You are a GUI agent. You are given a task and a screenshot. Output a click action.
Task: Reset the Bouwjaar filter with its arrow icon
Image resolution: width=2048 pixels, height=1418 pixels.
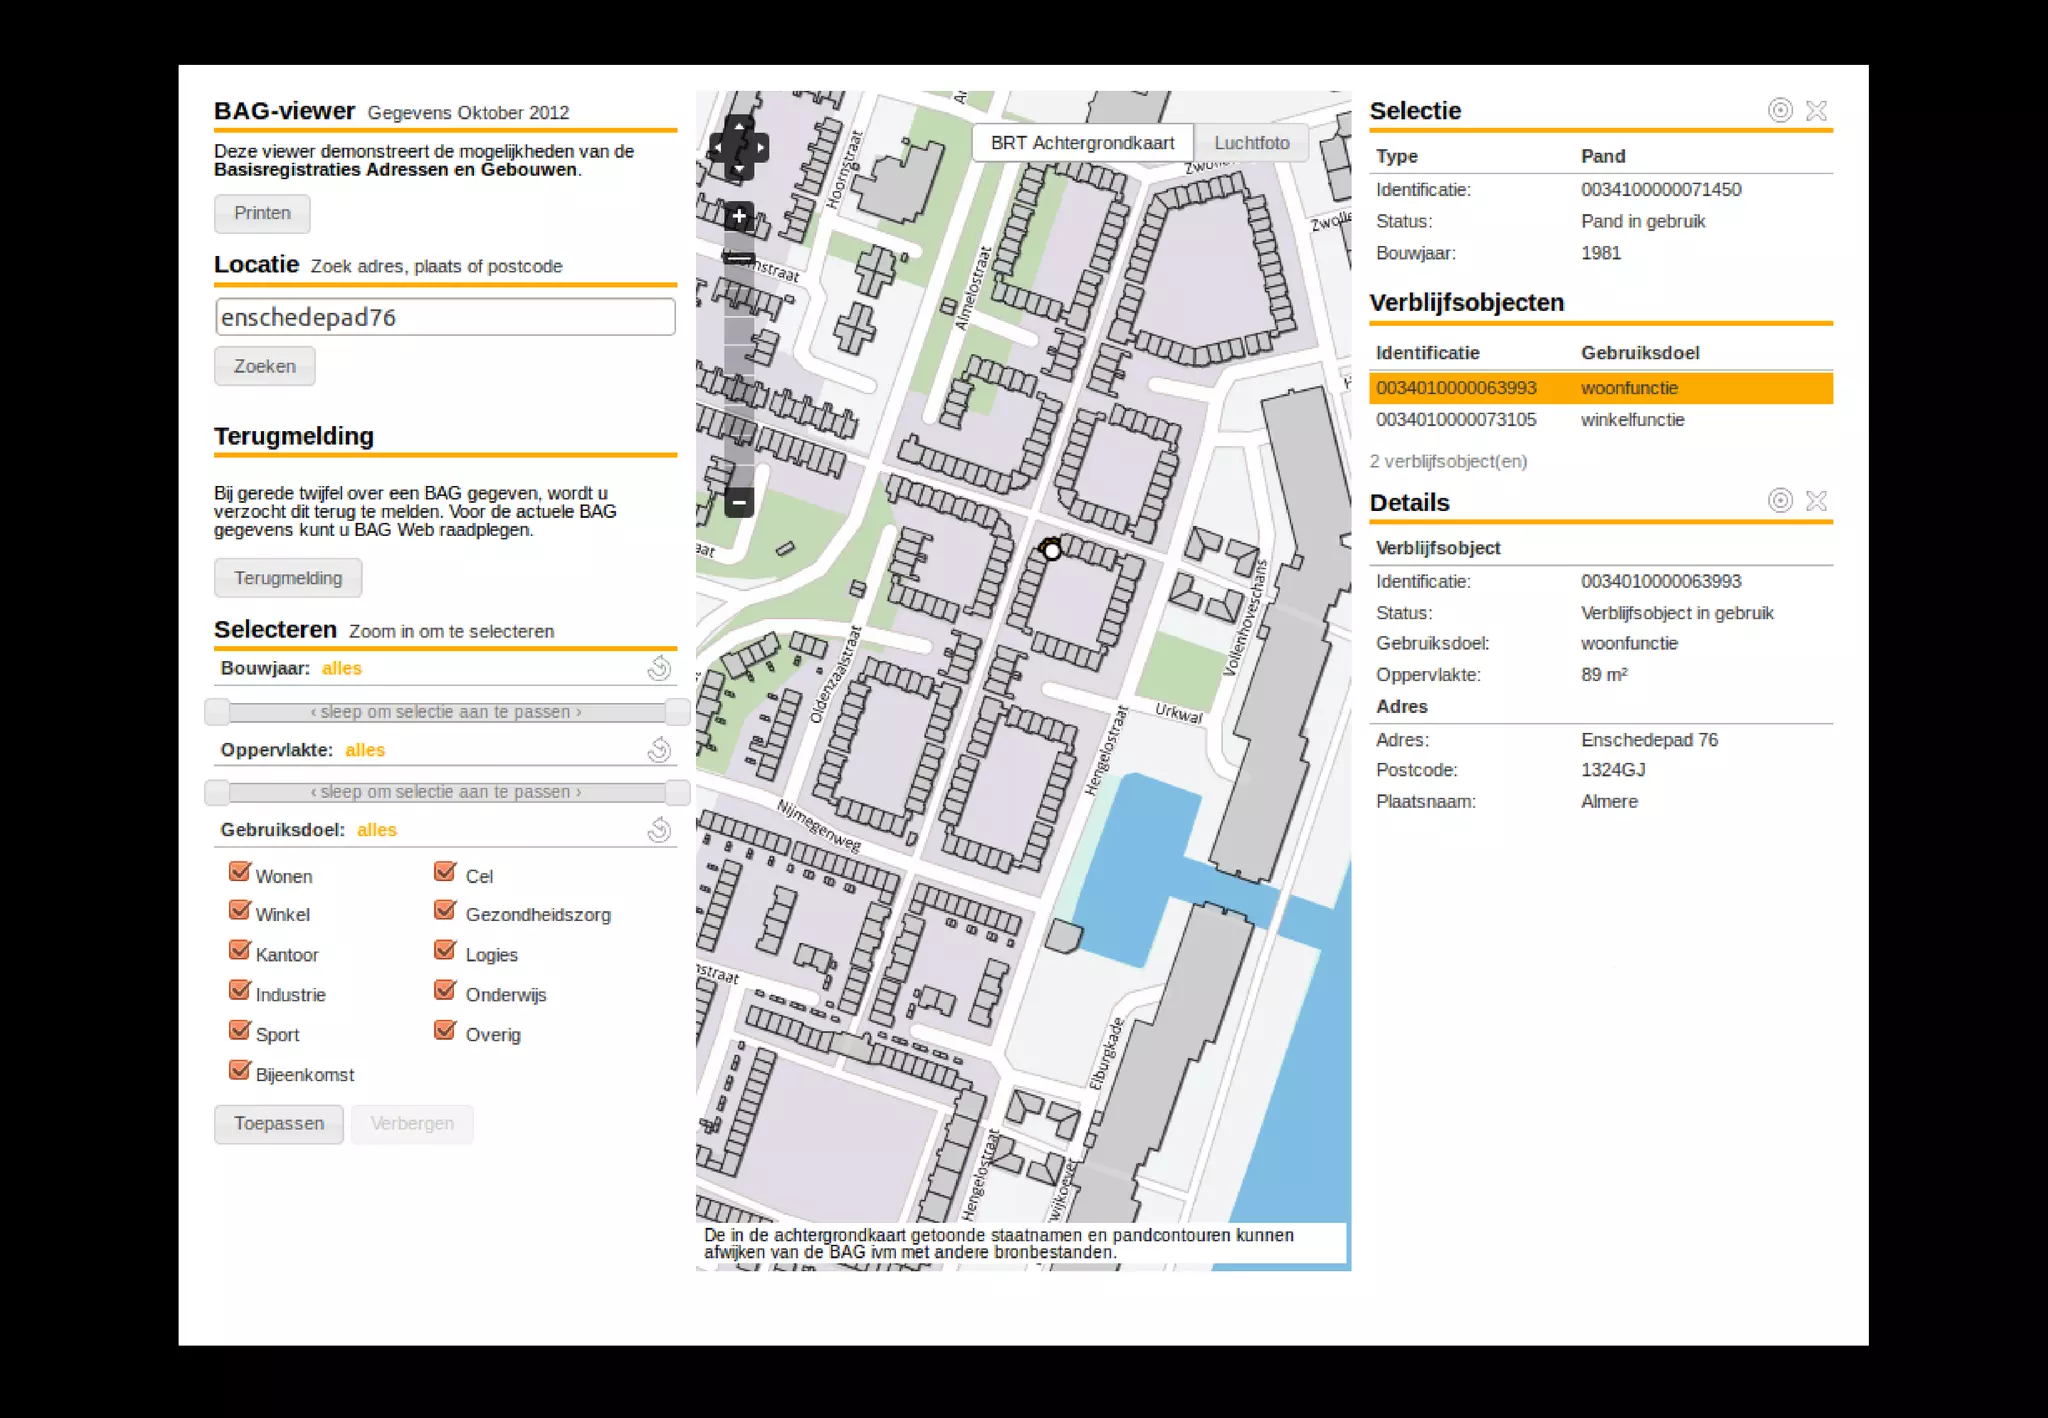click(x=659, y=668)
